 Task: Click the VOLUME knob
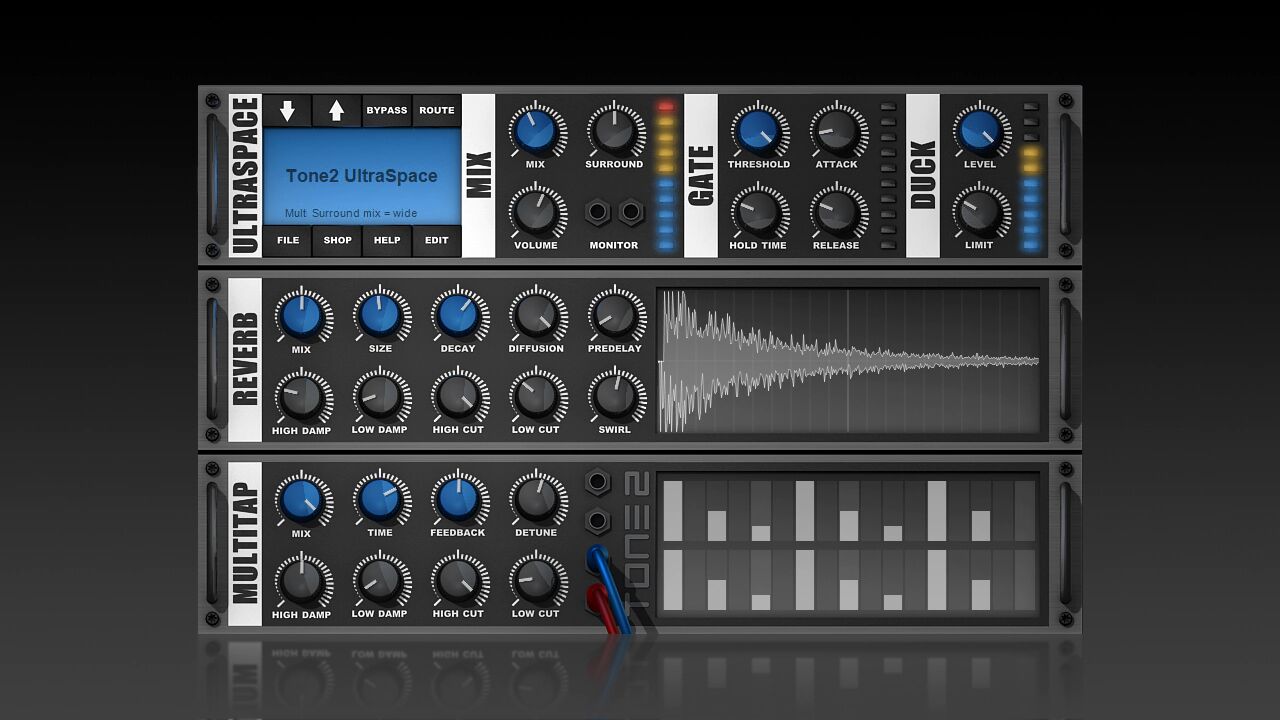[x=536, y=211]
